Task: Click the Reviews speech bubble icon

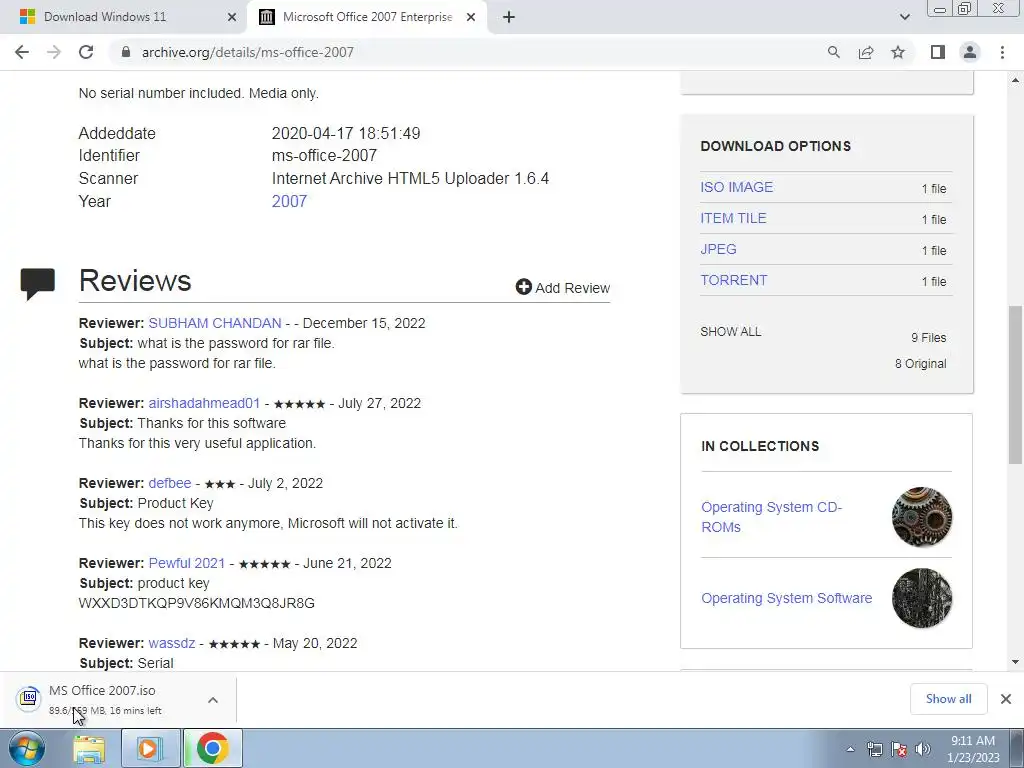Action: pos(37,283)
